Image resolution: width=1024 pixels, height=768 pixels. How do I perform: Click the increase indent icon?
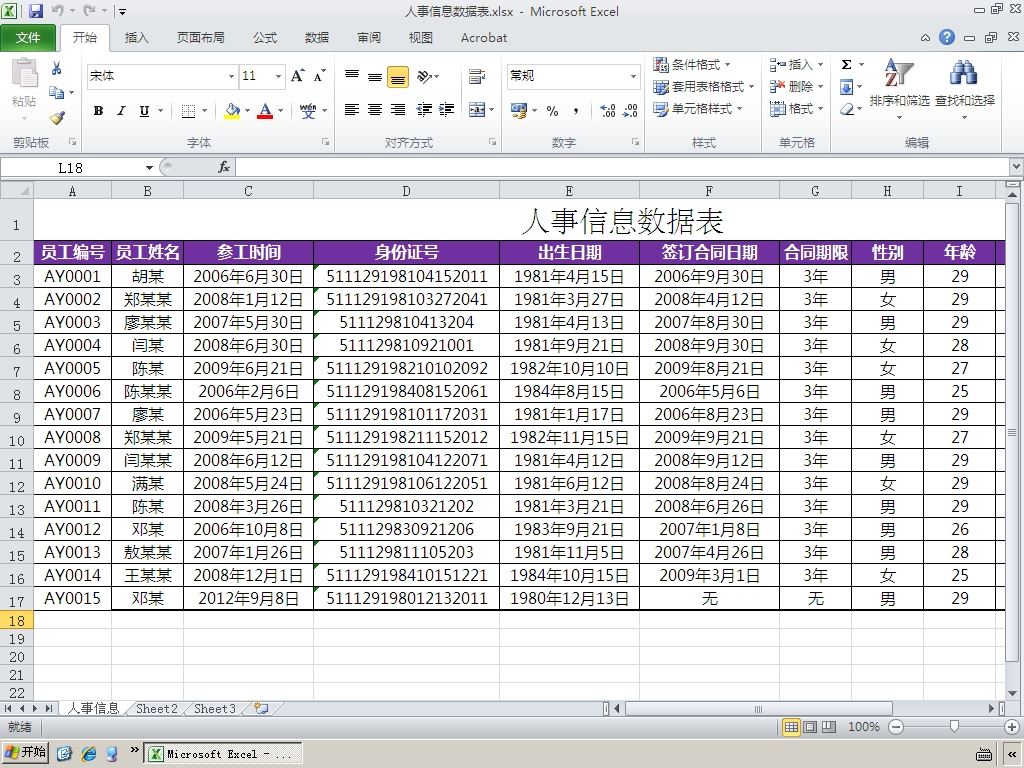pyautogui.click(x=447, y=110)
